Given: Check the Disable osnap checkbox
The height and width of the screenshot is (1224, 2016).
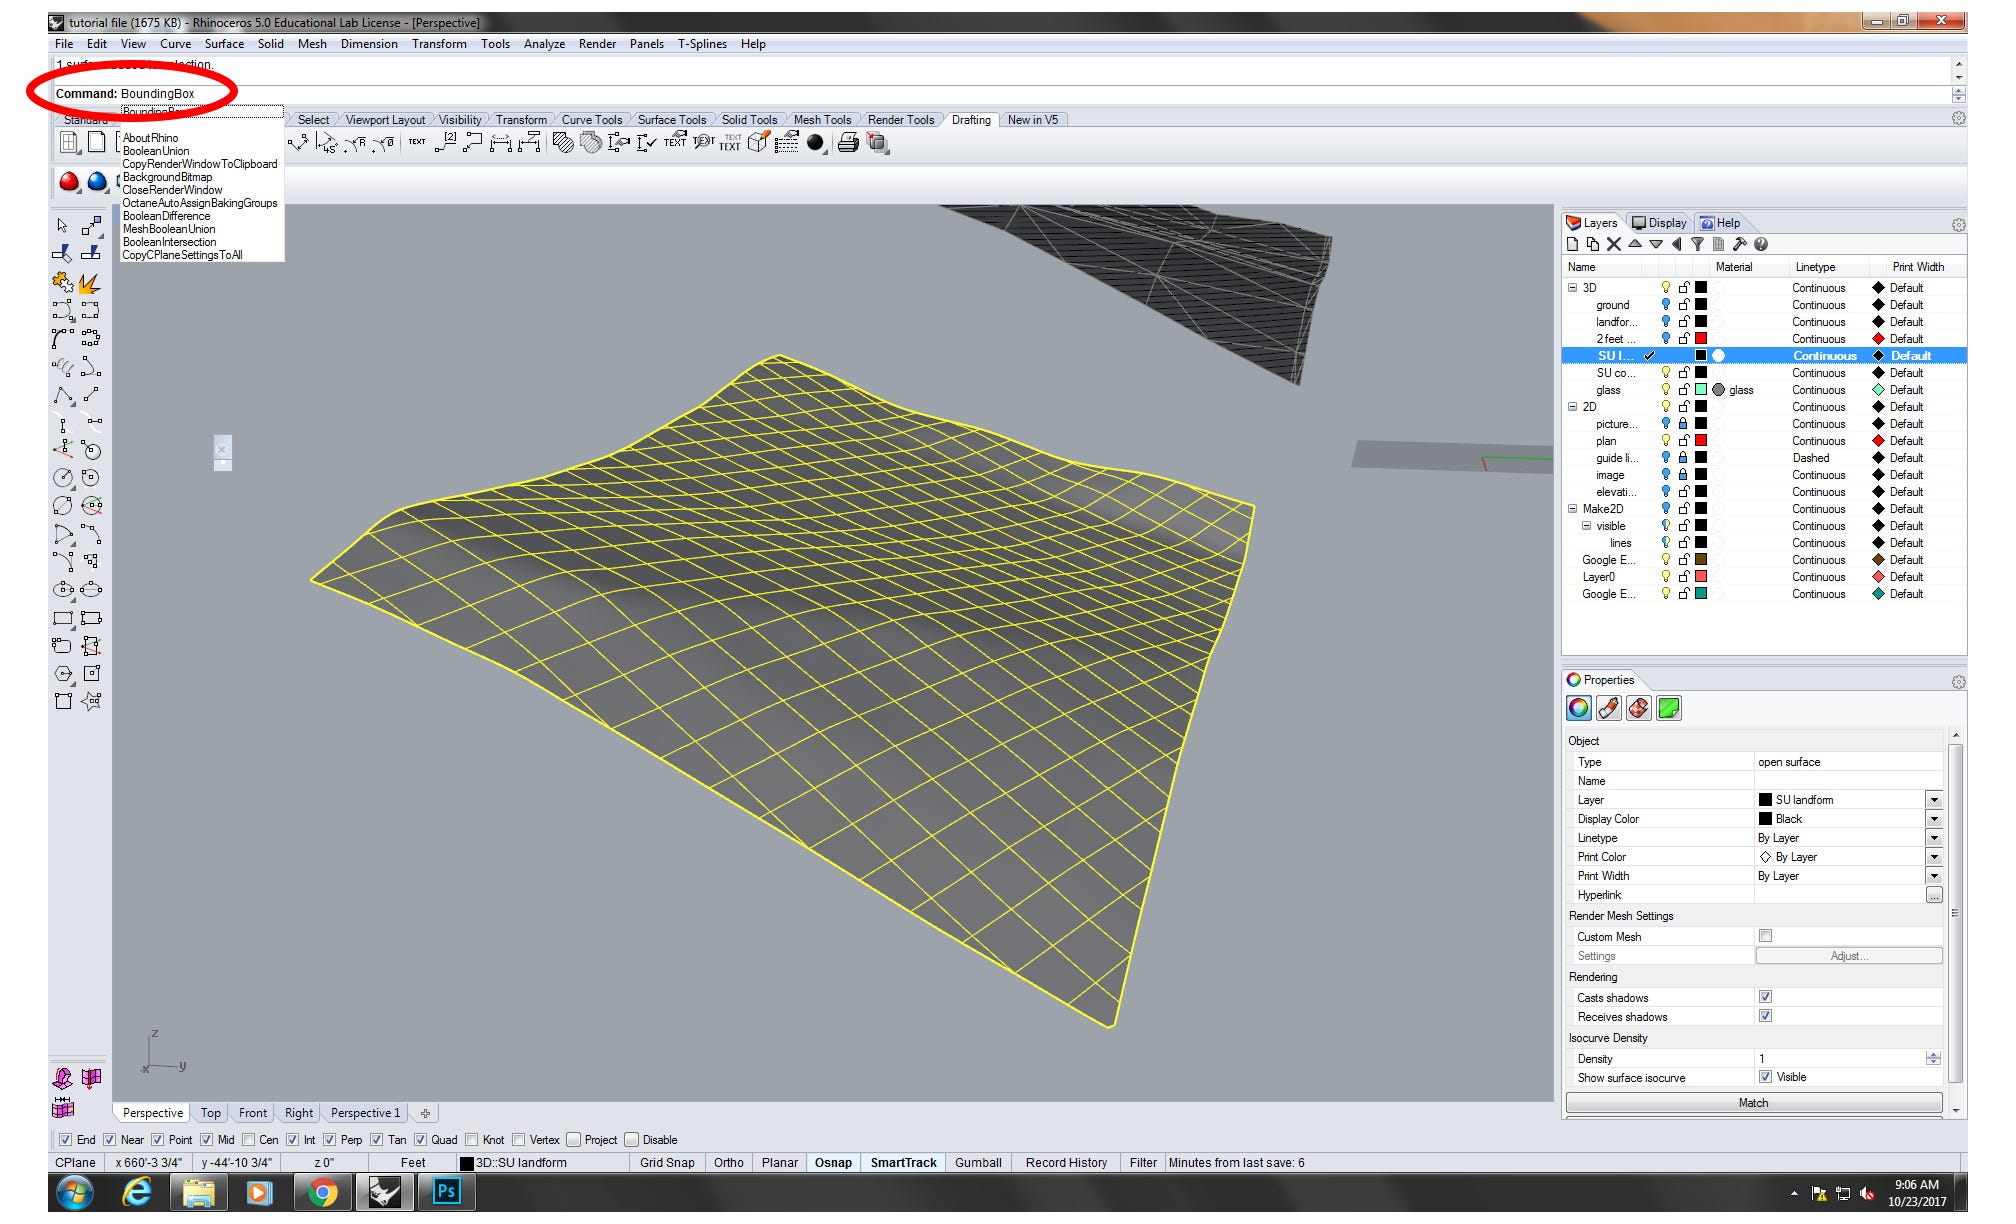Looking at the screenshot, I should point(632,1140).
